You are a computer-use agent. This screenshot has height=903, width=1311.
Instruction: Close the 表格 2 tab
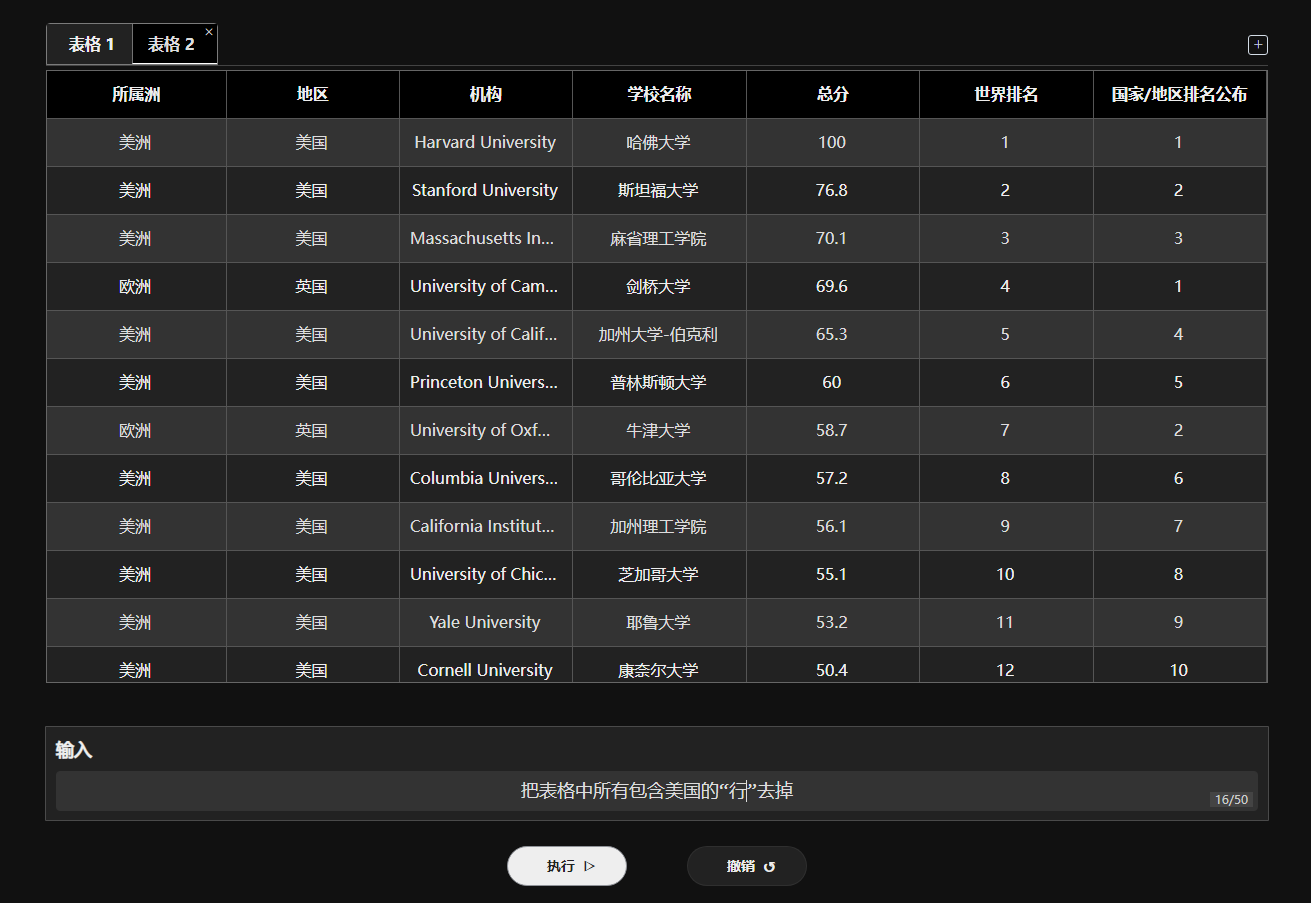point(209,32)
